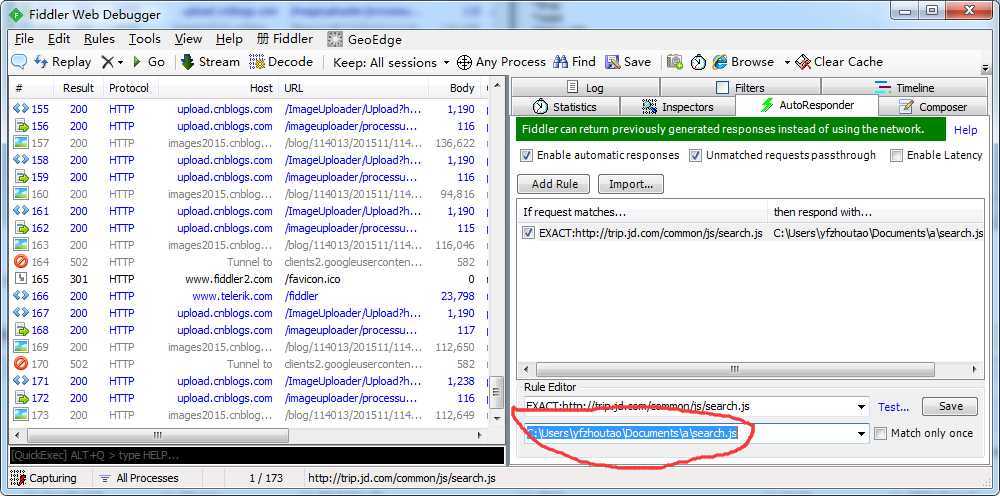Screen dimensions: 1000x496
Task: Select session 156 post icon
Action: [x=21, y=126]
